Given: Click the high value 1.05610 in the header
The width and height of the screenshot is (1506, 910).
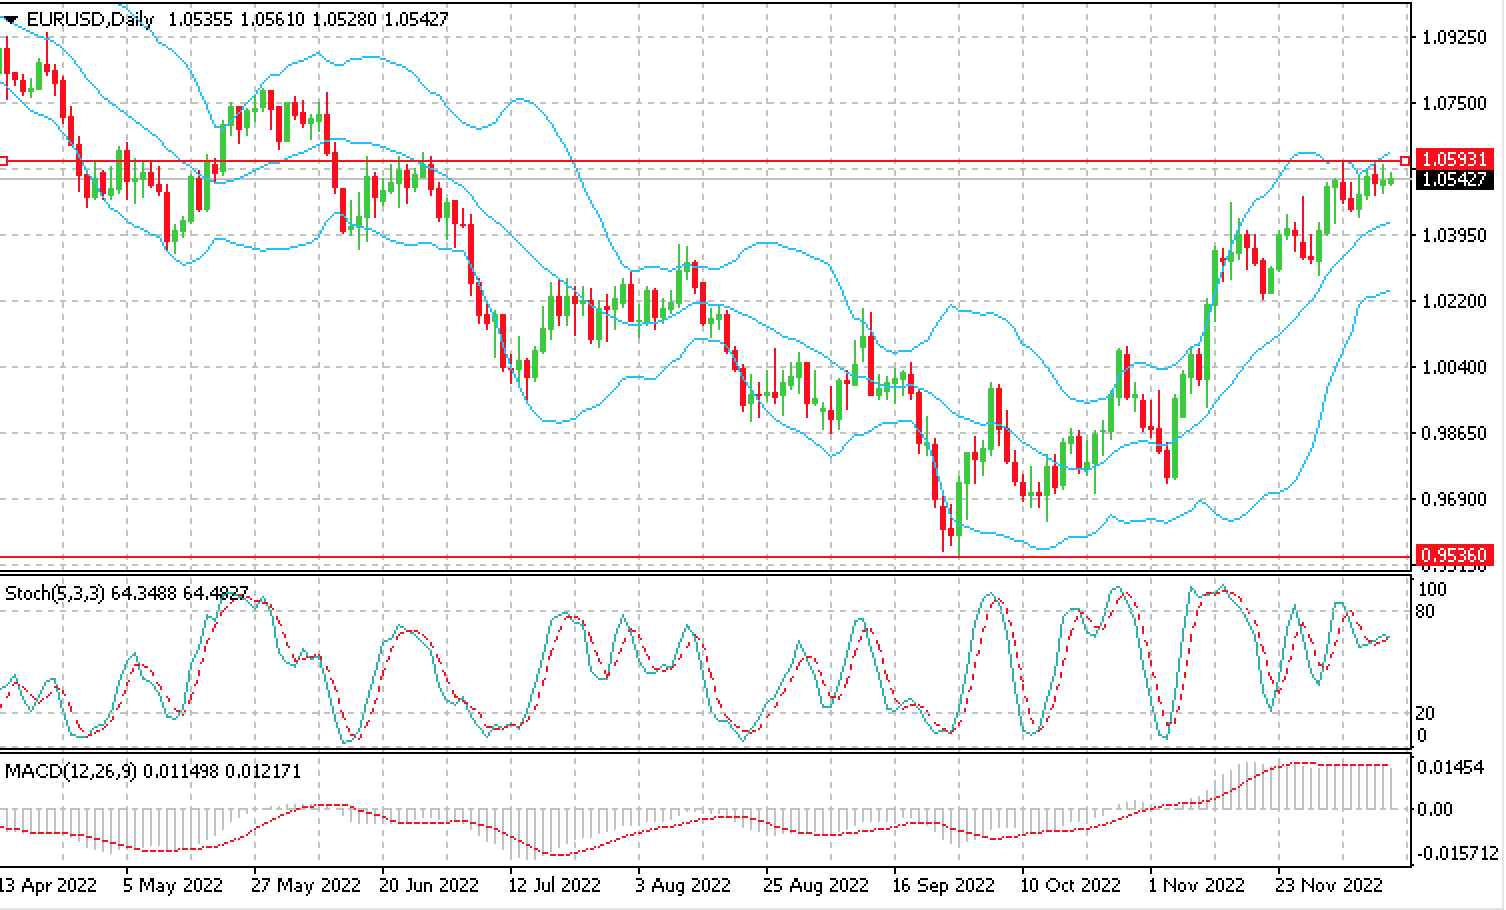Looking at the screenshot, I should 272,19.
